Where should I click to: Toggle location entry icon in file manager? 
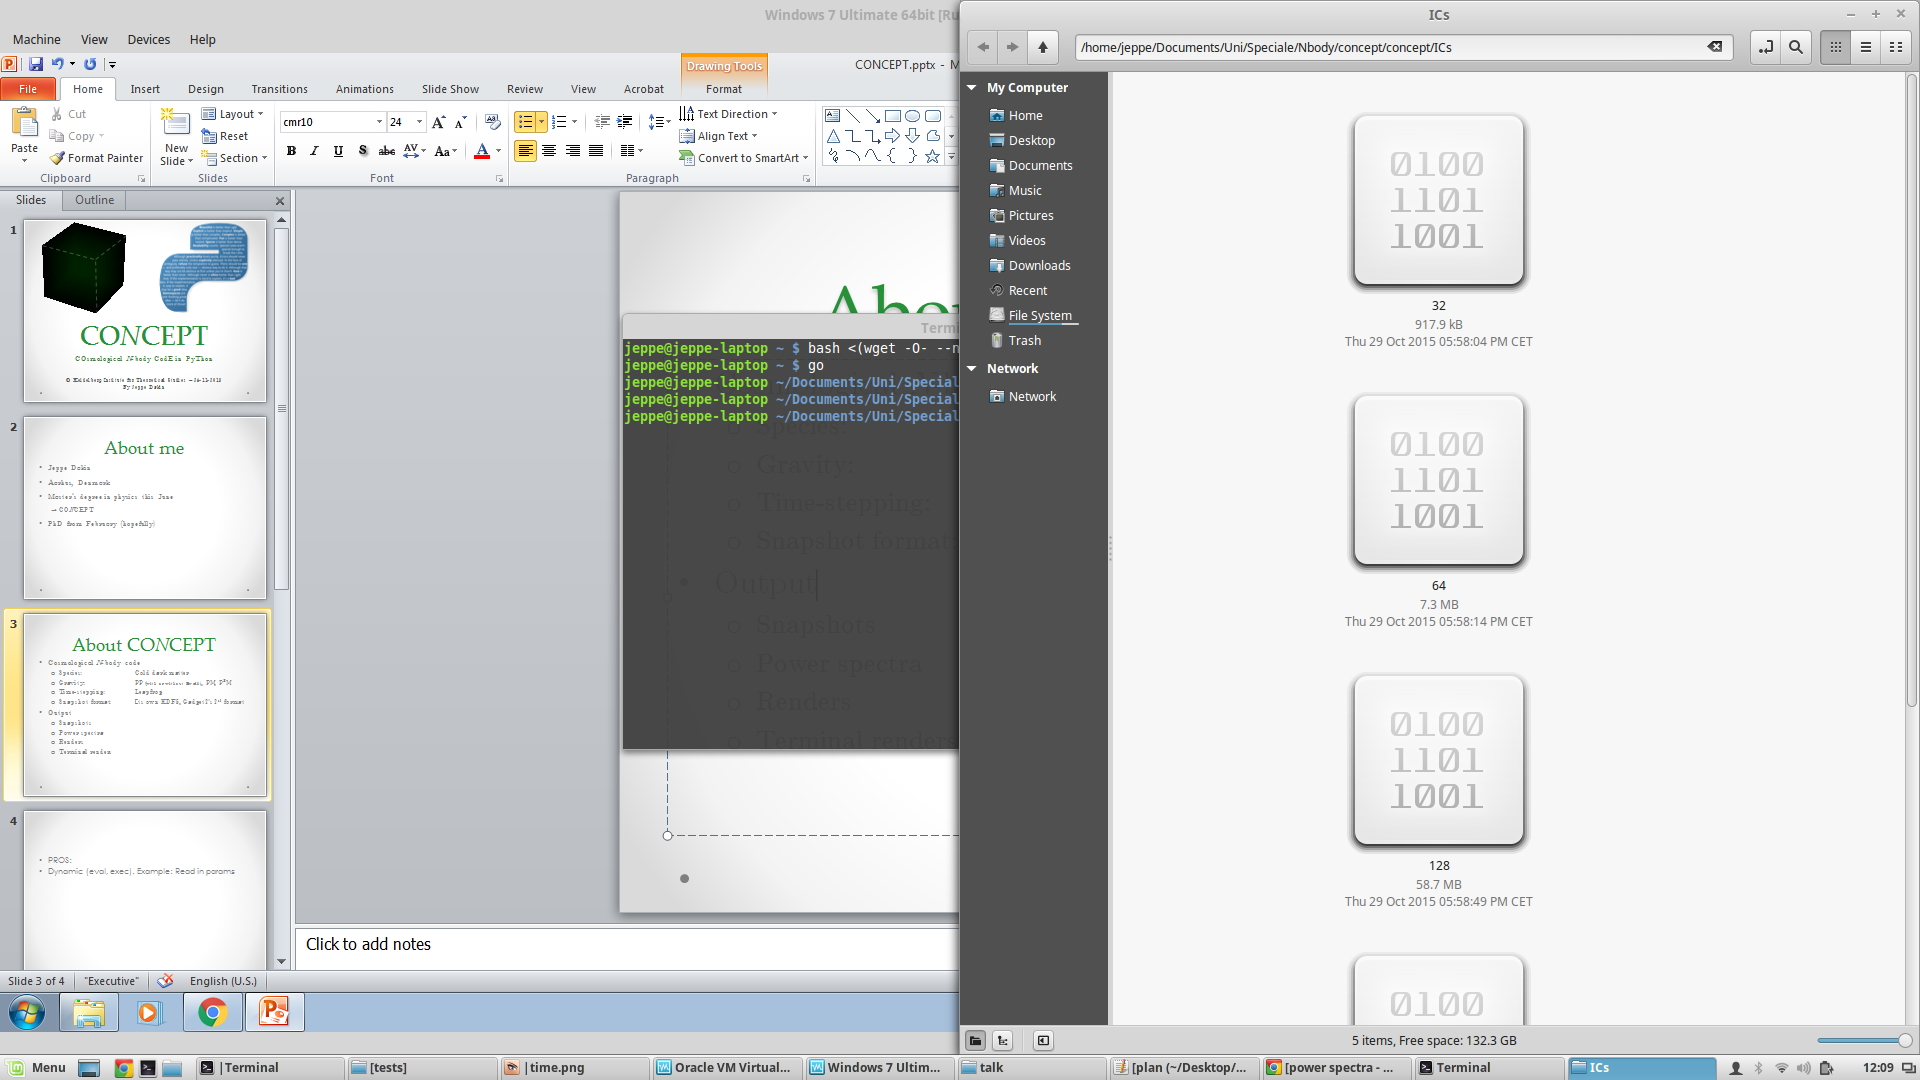click(1766, 47)
